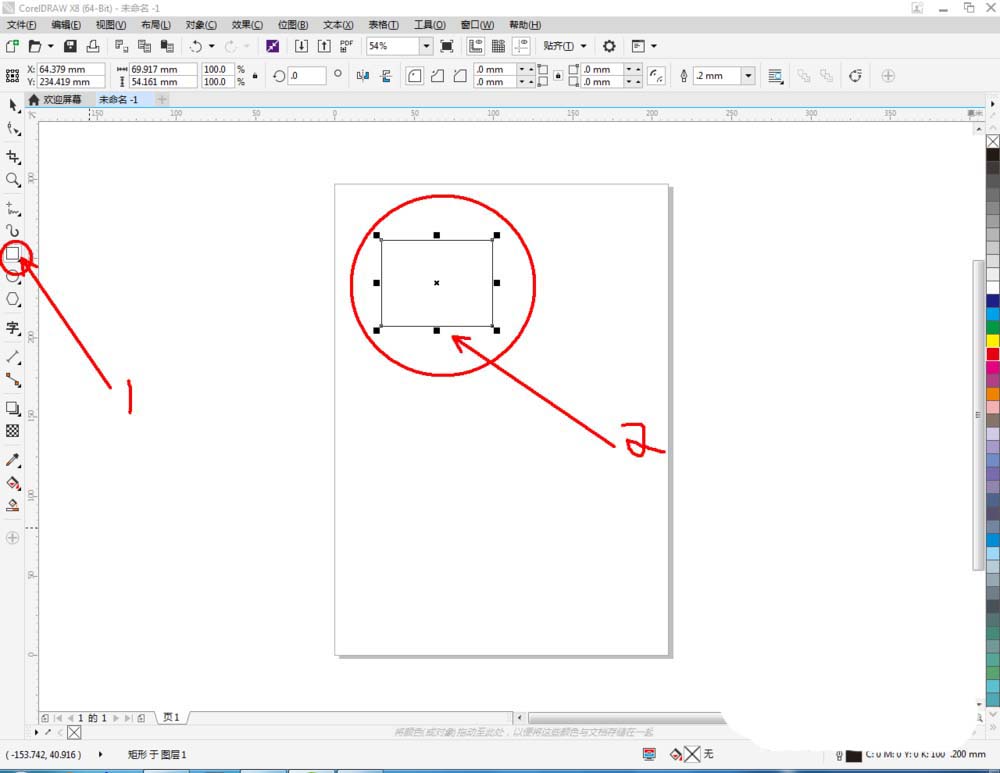Select the Color Eyedropper tool
This screenshot has width=1000, height=773.
click(13, 460)
